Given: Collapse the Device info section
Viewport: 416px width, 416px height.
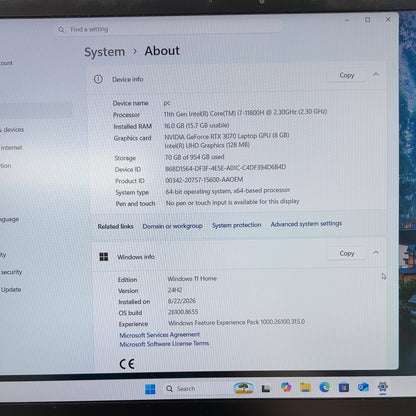Looking at the screenshot, I should 376,75.
